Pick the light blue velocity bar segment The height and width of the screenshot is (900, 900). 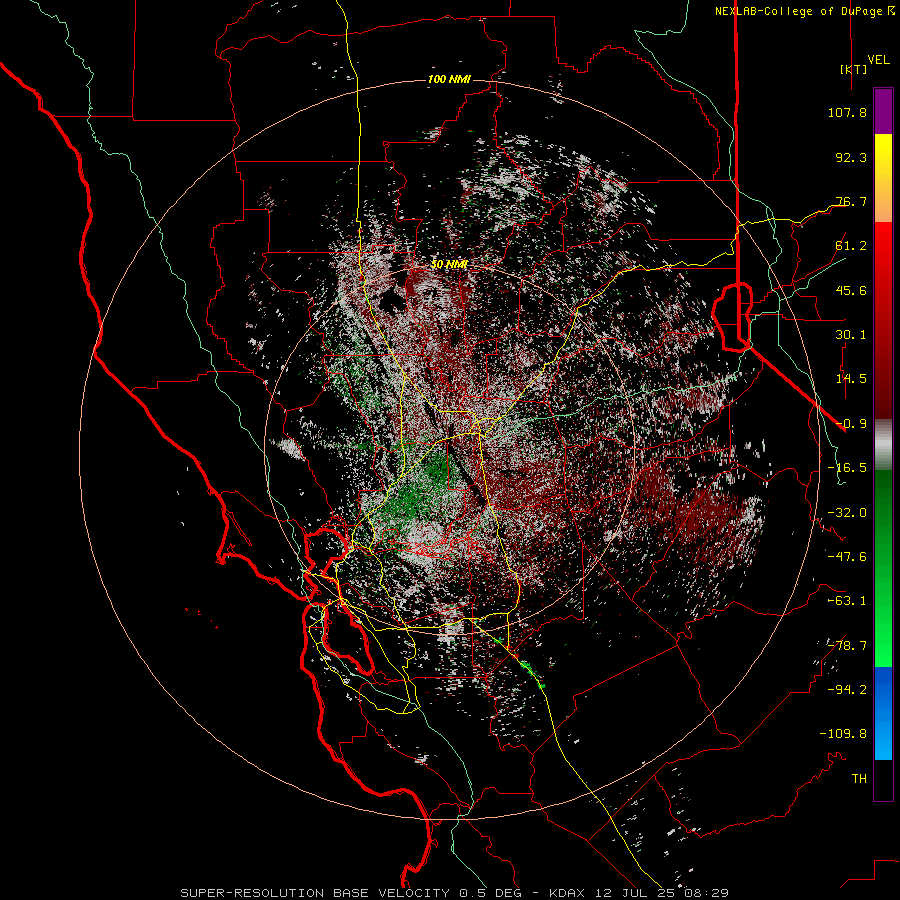pos(883,738)
